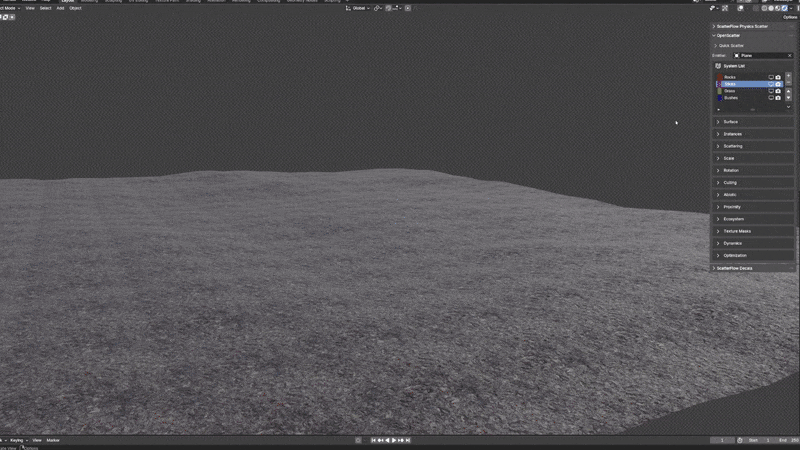
Task: Toggle the preview range clock icon
Action: point(740,440)
